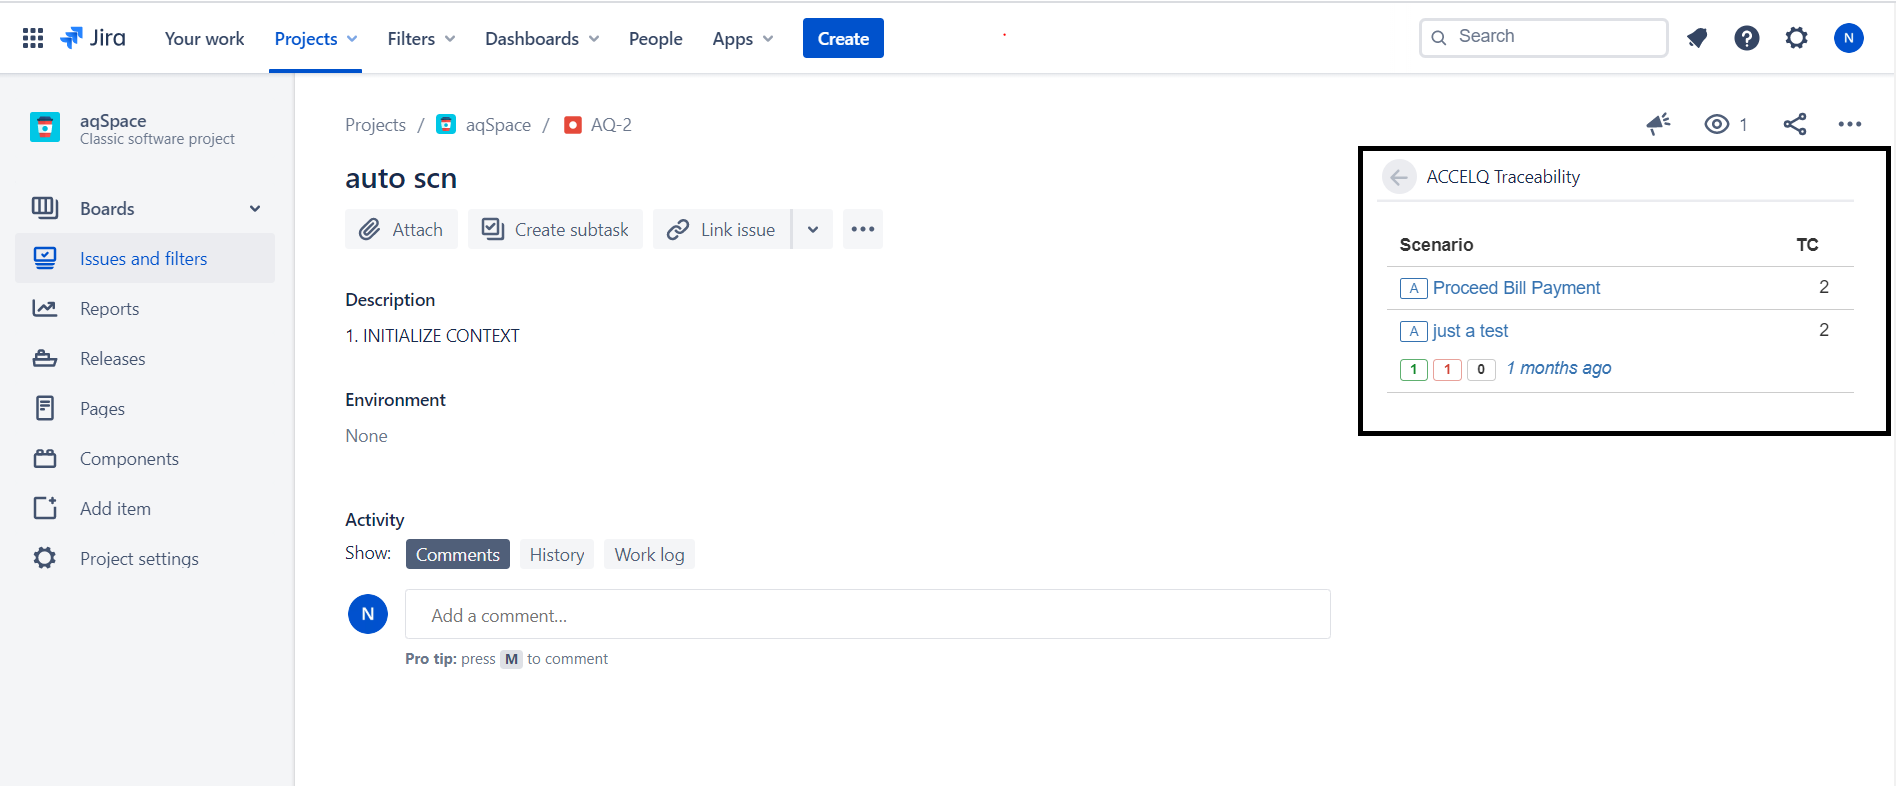Click the green passed count badge
This screenshot has width=1896, height=786.
coord(1414,370)
